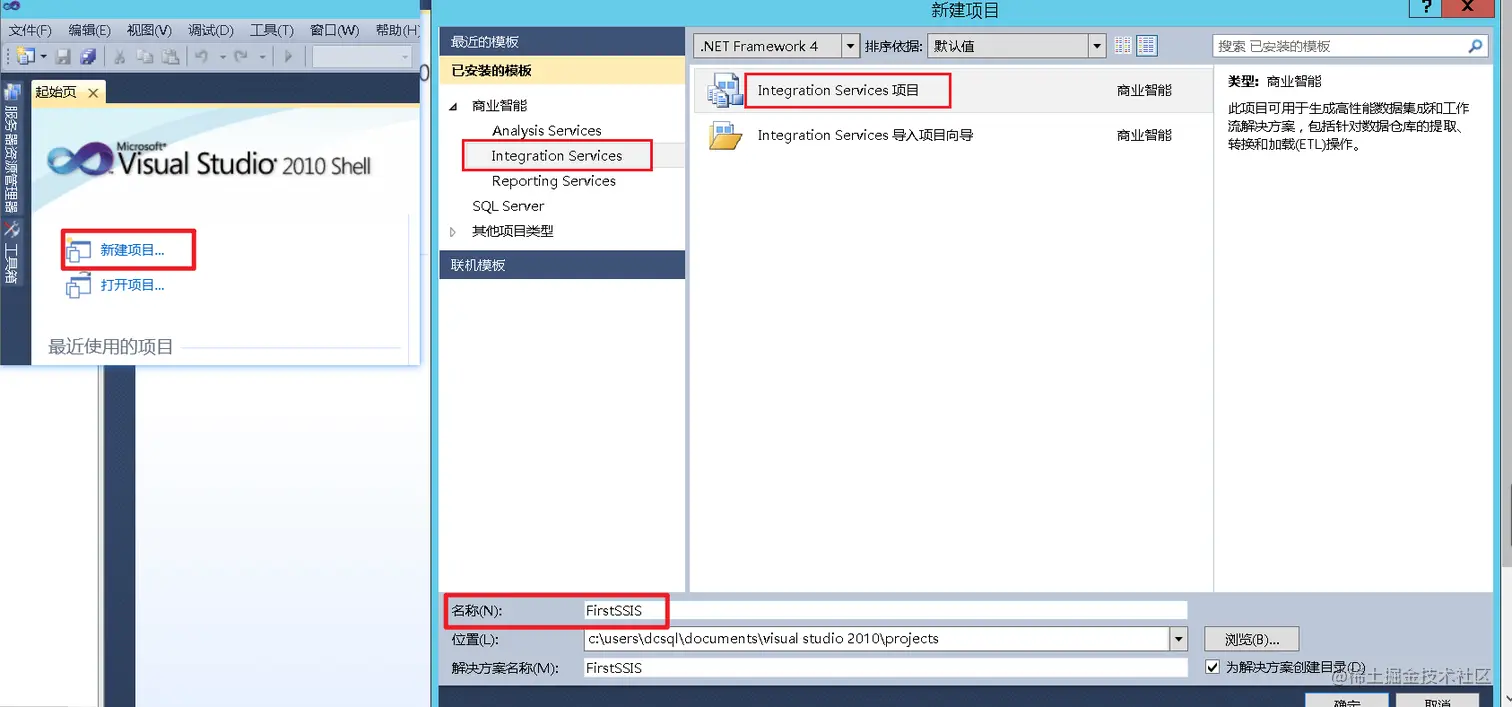
Task: Open the New Project toolbar dropdown arrow
Action: tap(43, 57)
